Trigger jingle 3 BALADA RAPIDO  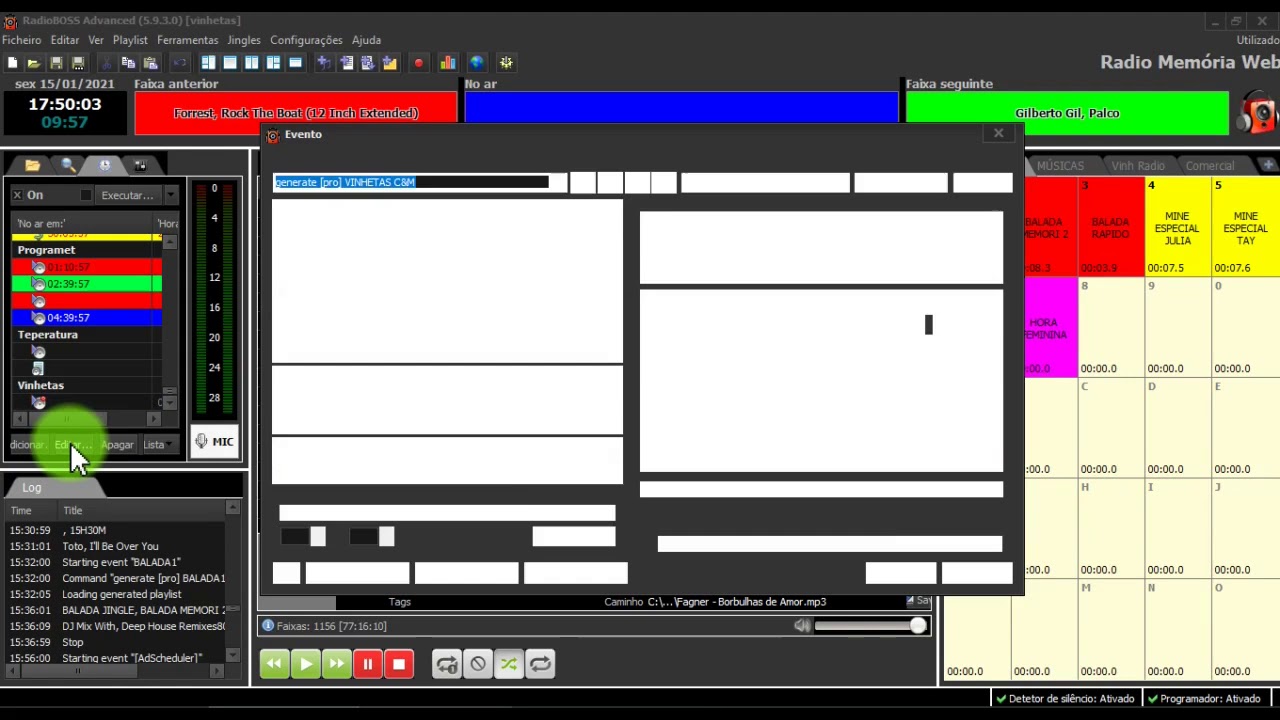pos(1110,227)
